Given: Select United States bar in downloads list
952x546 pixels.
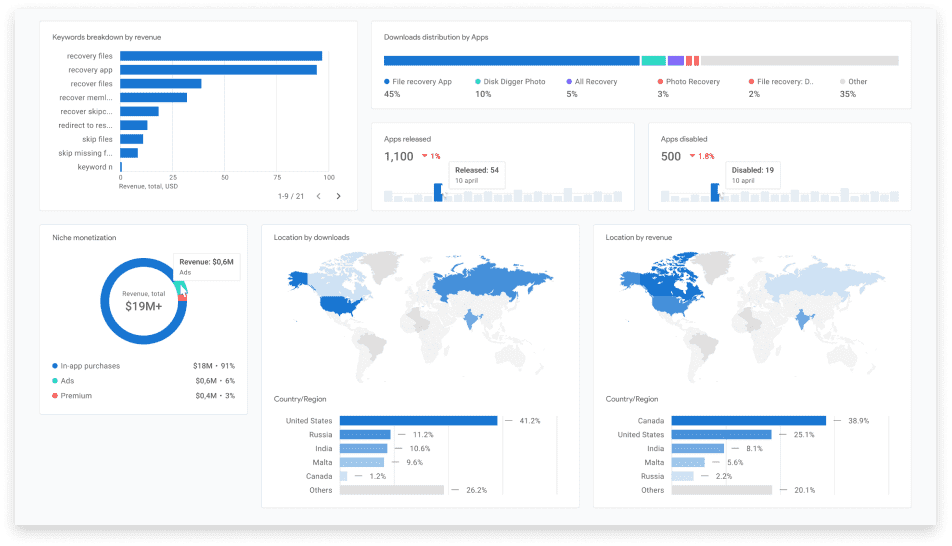Looking at the screenshot, I should [x=418, y=421].
